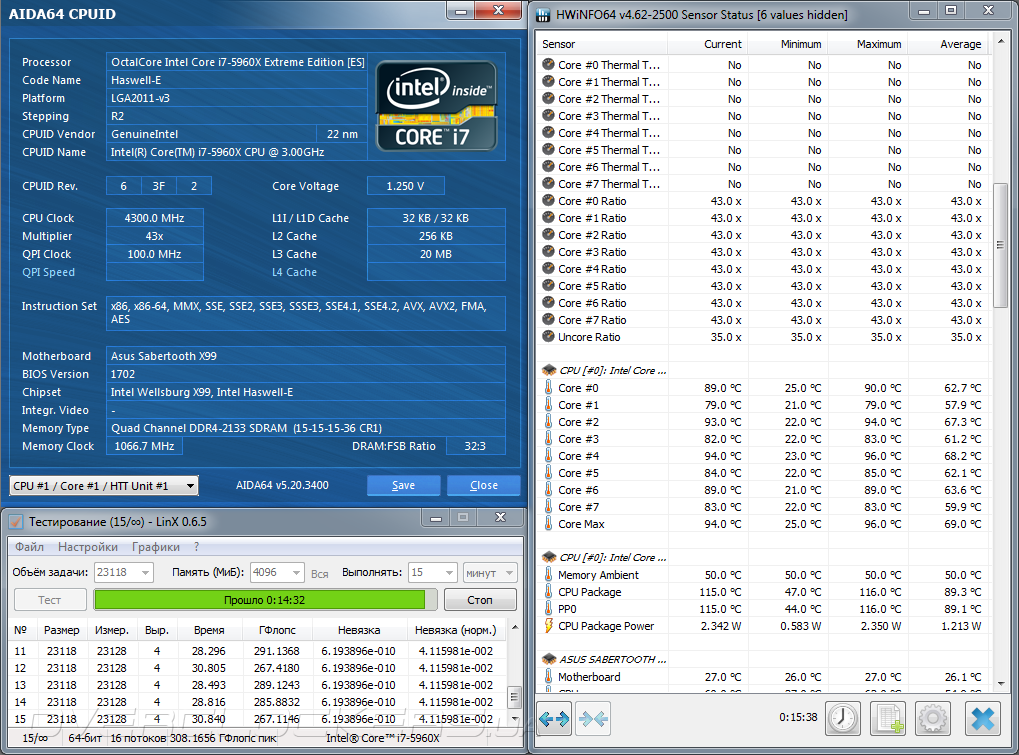Click the PP0 thermometer icon
Screen dimensions: 1019x755
(548, 609)
